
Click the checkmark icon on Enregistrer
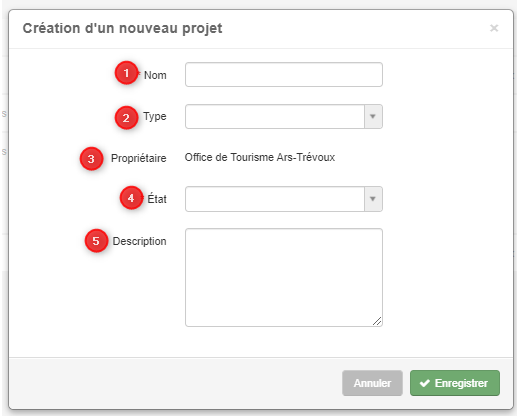click(x=425, y=383)
